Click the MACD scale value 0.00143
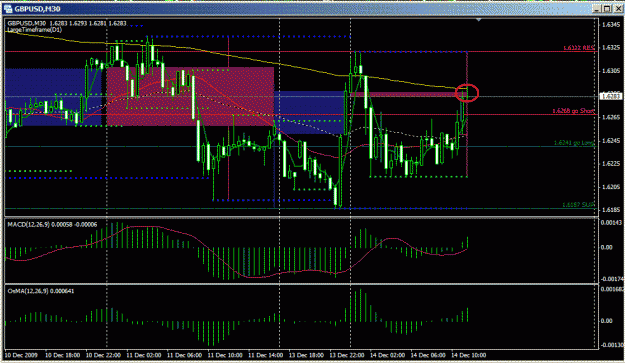The width and height of the screenshot is (625, 363). pos(611,222)
